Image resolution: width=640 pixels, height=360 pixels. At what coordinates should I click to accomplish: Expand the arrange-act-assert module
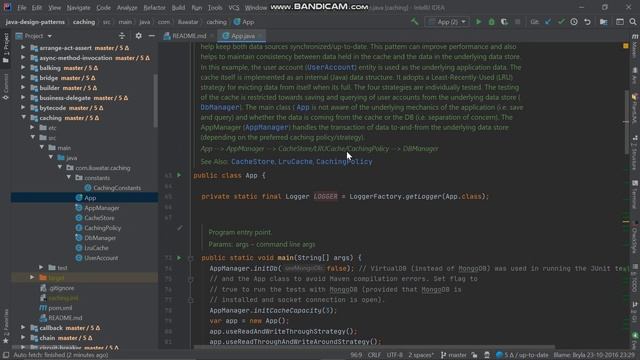[23, 48]
